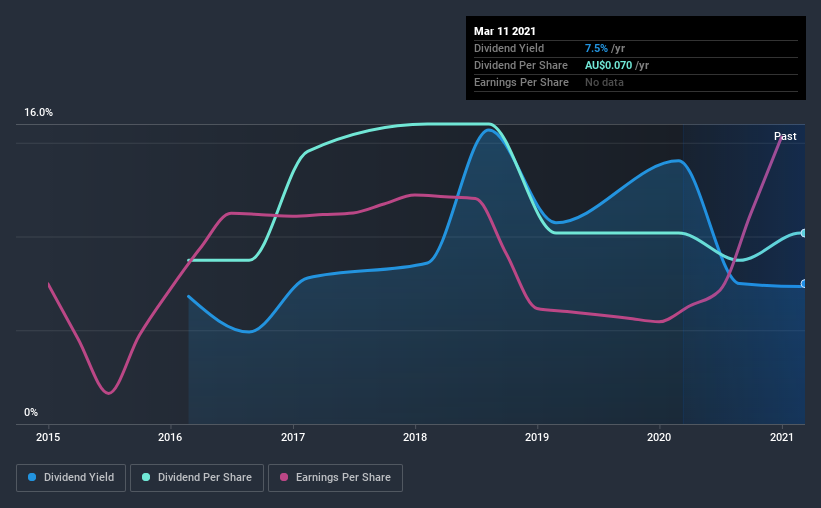Click the AU$0.070 dividend value
Image resolution: width=821 pixels, height=508 pixels.
(608, 65)
